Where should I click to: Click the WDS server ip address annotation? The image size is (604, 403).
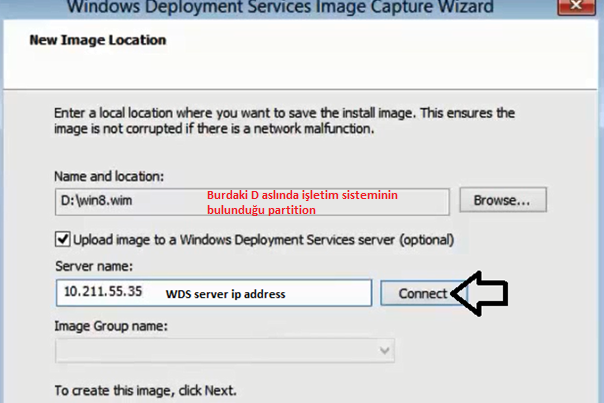(225, 294)
